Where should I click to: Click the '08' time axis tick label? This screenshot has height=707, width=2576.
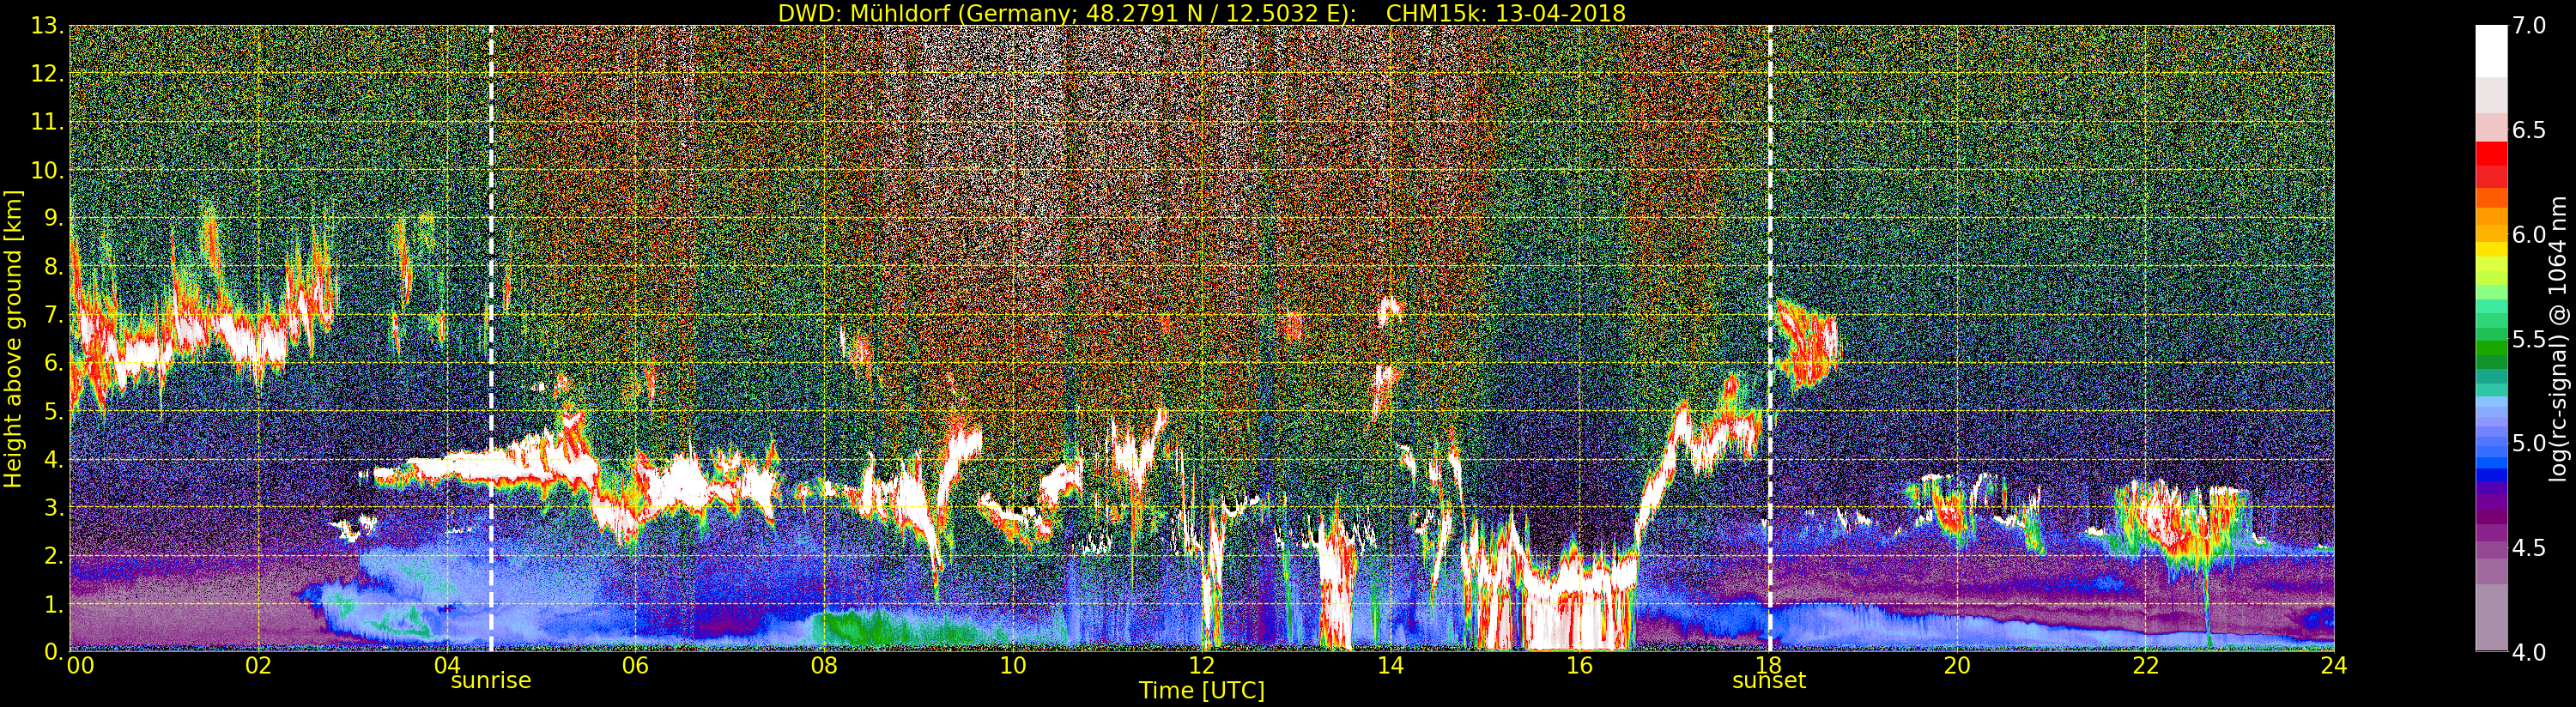[824, 666]
